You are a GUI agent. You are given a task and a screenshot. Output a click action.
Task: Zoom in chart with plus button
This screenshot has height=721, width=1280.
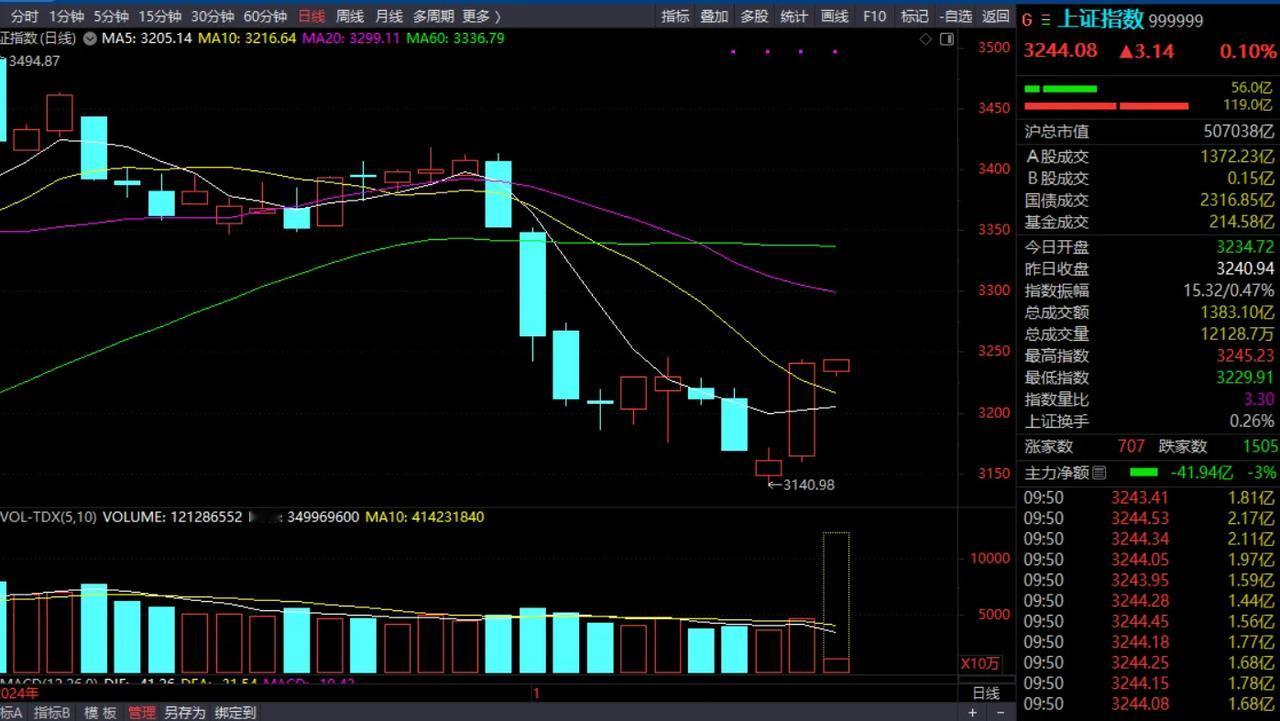pyautogui.click(x=971, y=712)
